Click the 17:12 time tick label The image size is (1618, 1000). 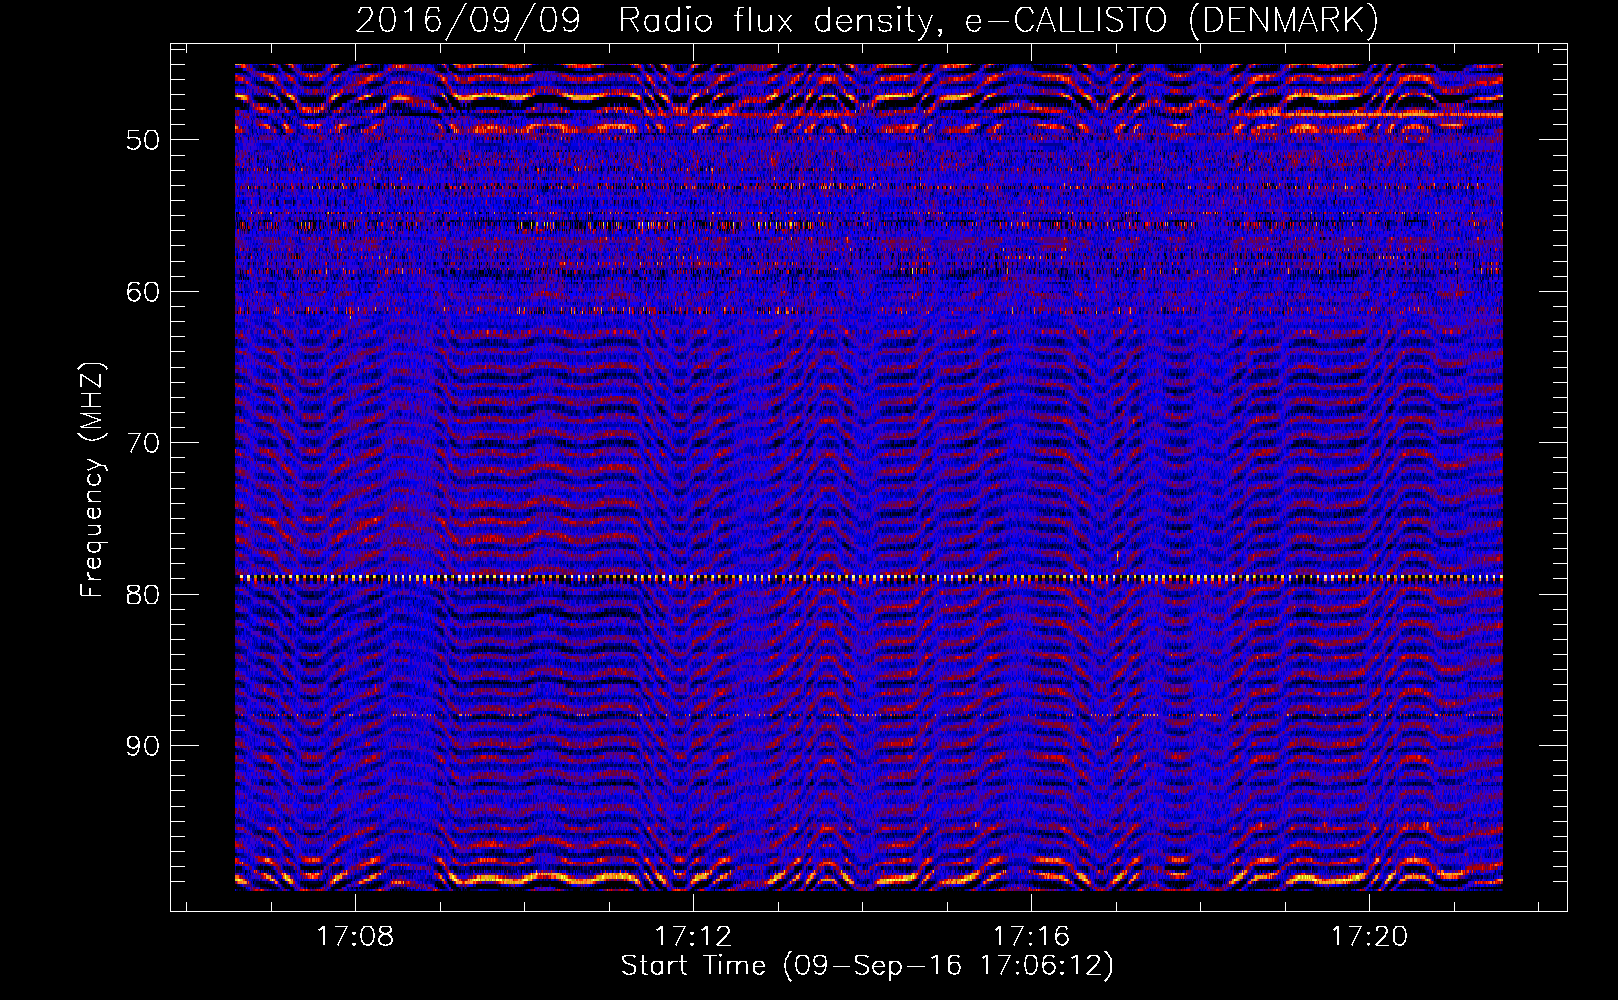[x=693, y=937]
